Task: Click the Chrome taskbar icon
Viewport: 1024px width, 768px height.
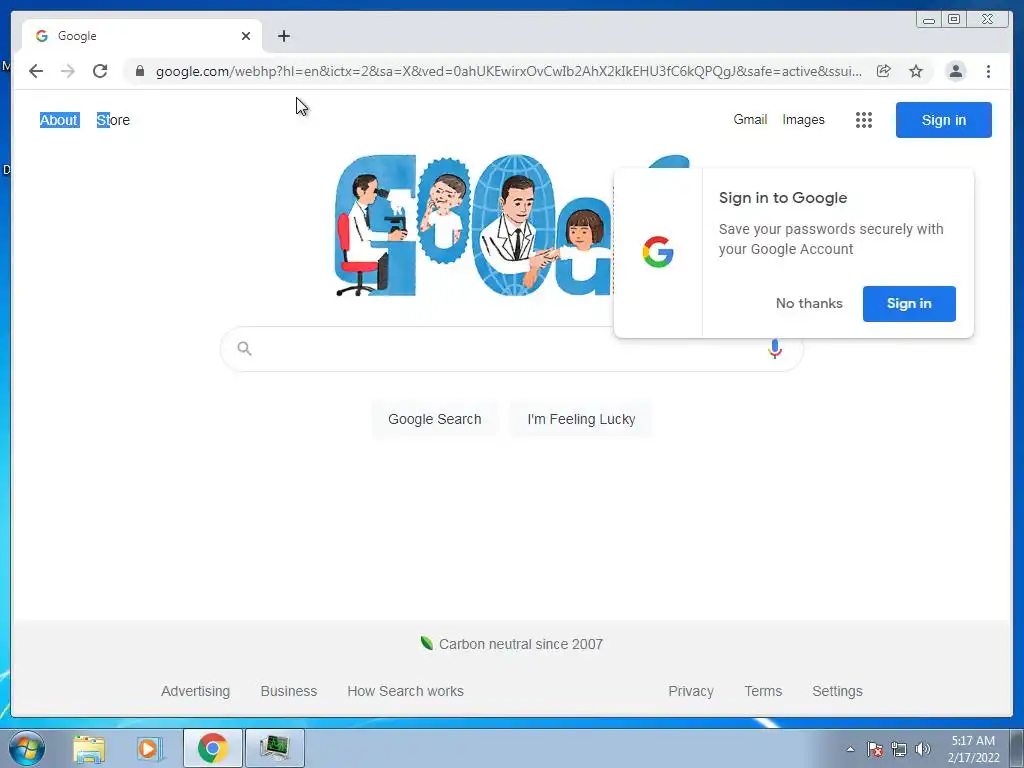Action: pyautogui.click(x=212, y=748)
